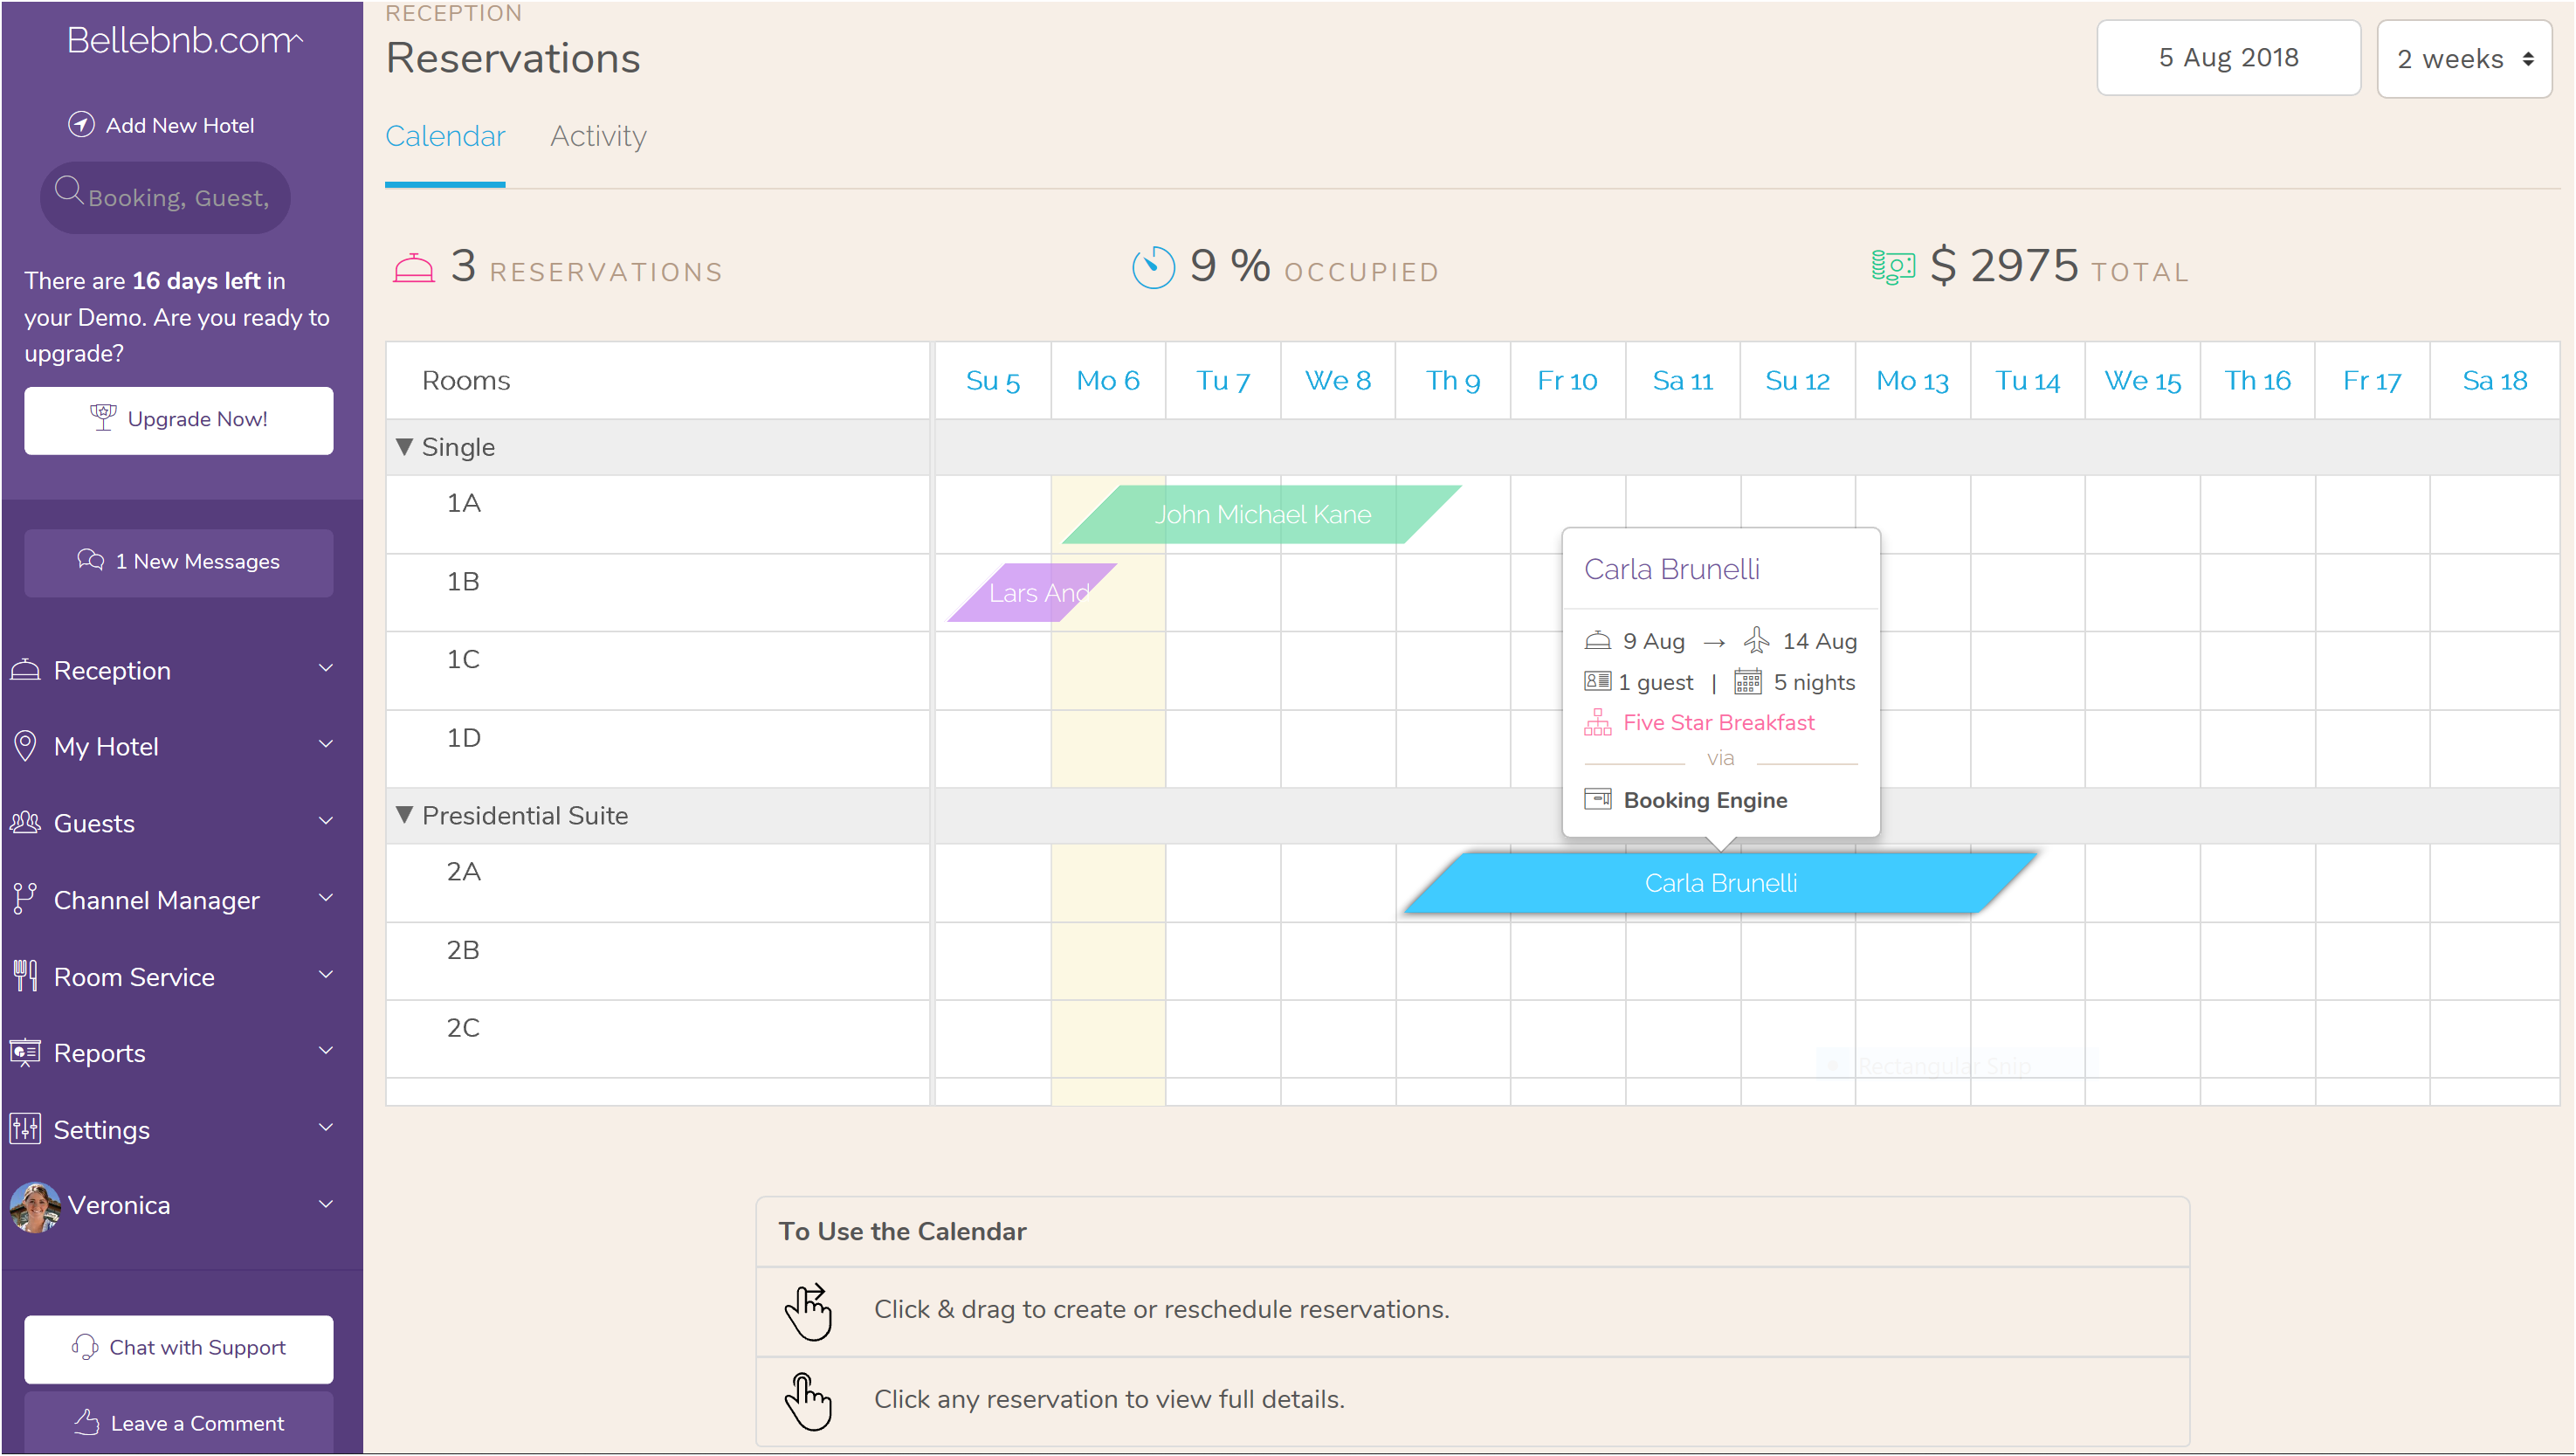
Task: Select the 2 weeks duration dropdown
Action: point(2462,57)
